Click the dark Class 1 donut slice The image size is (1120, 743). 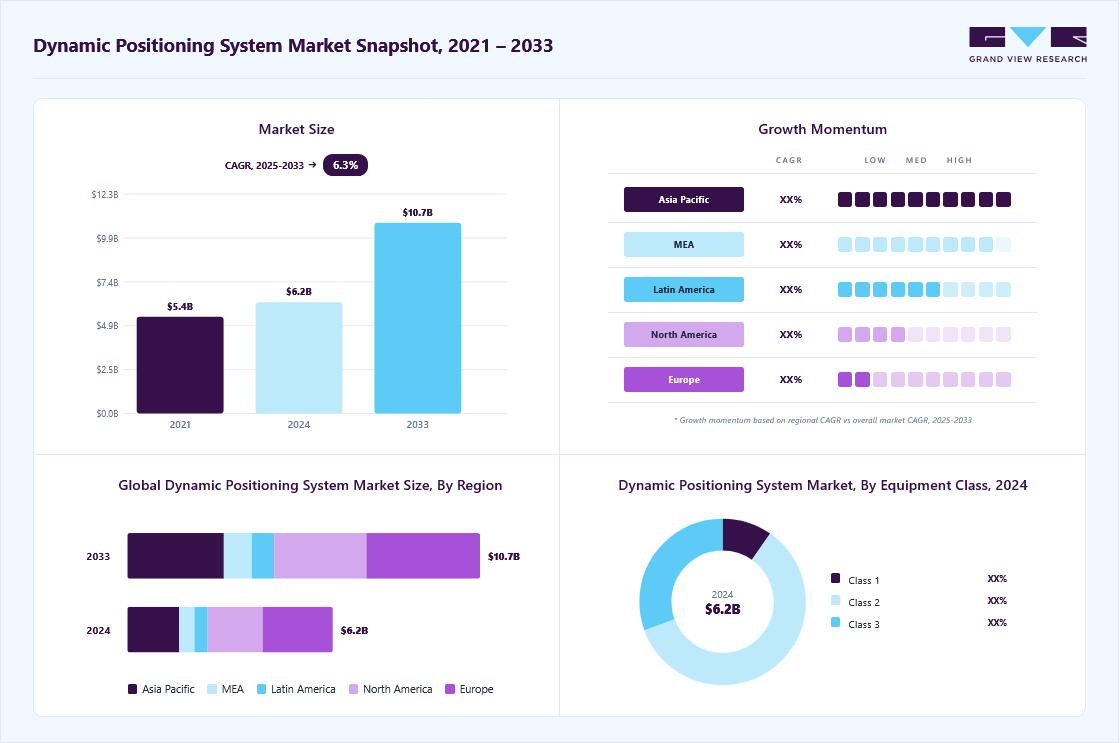pyautogui.click(x=743, y=536)
